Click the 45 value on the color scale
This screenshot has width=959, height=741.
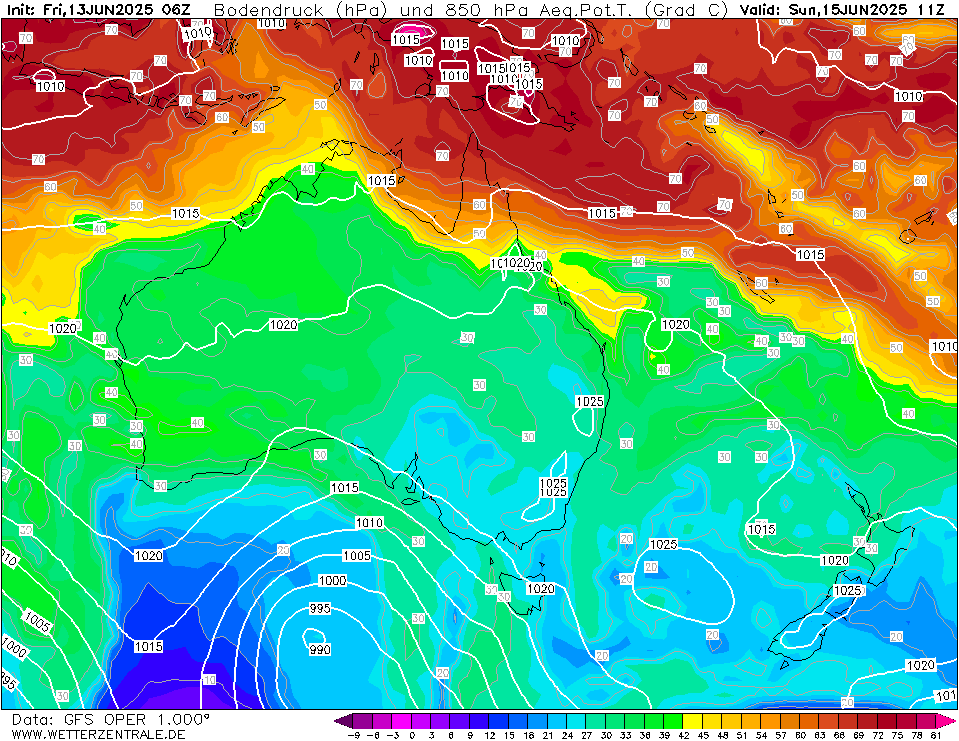[703, 735]
